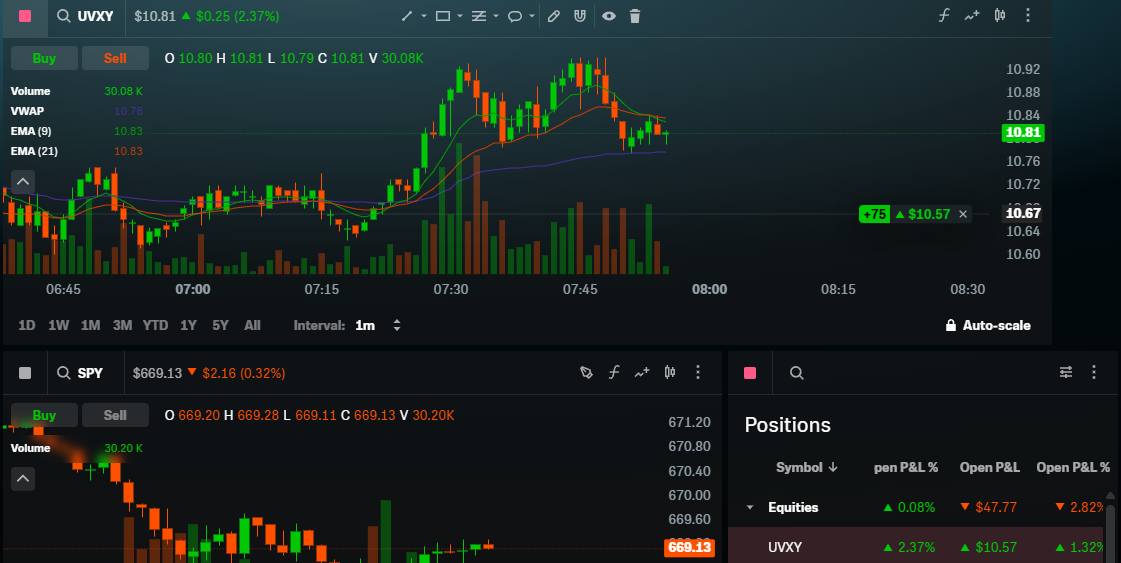Toggle Auto-scale lock

tap(988, 325)
